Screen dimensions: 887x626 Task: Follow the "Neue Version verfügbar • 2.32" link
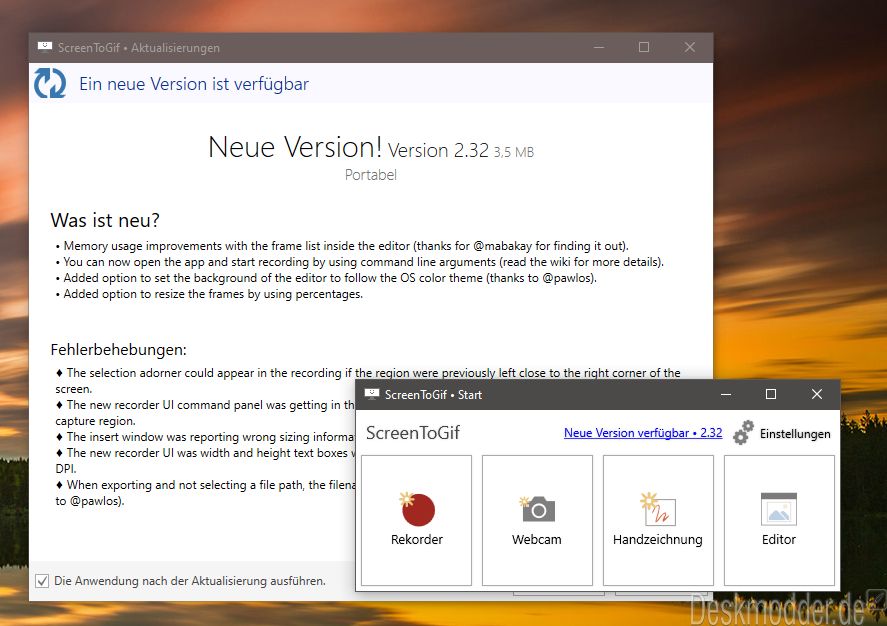(x=643, y=433)
